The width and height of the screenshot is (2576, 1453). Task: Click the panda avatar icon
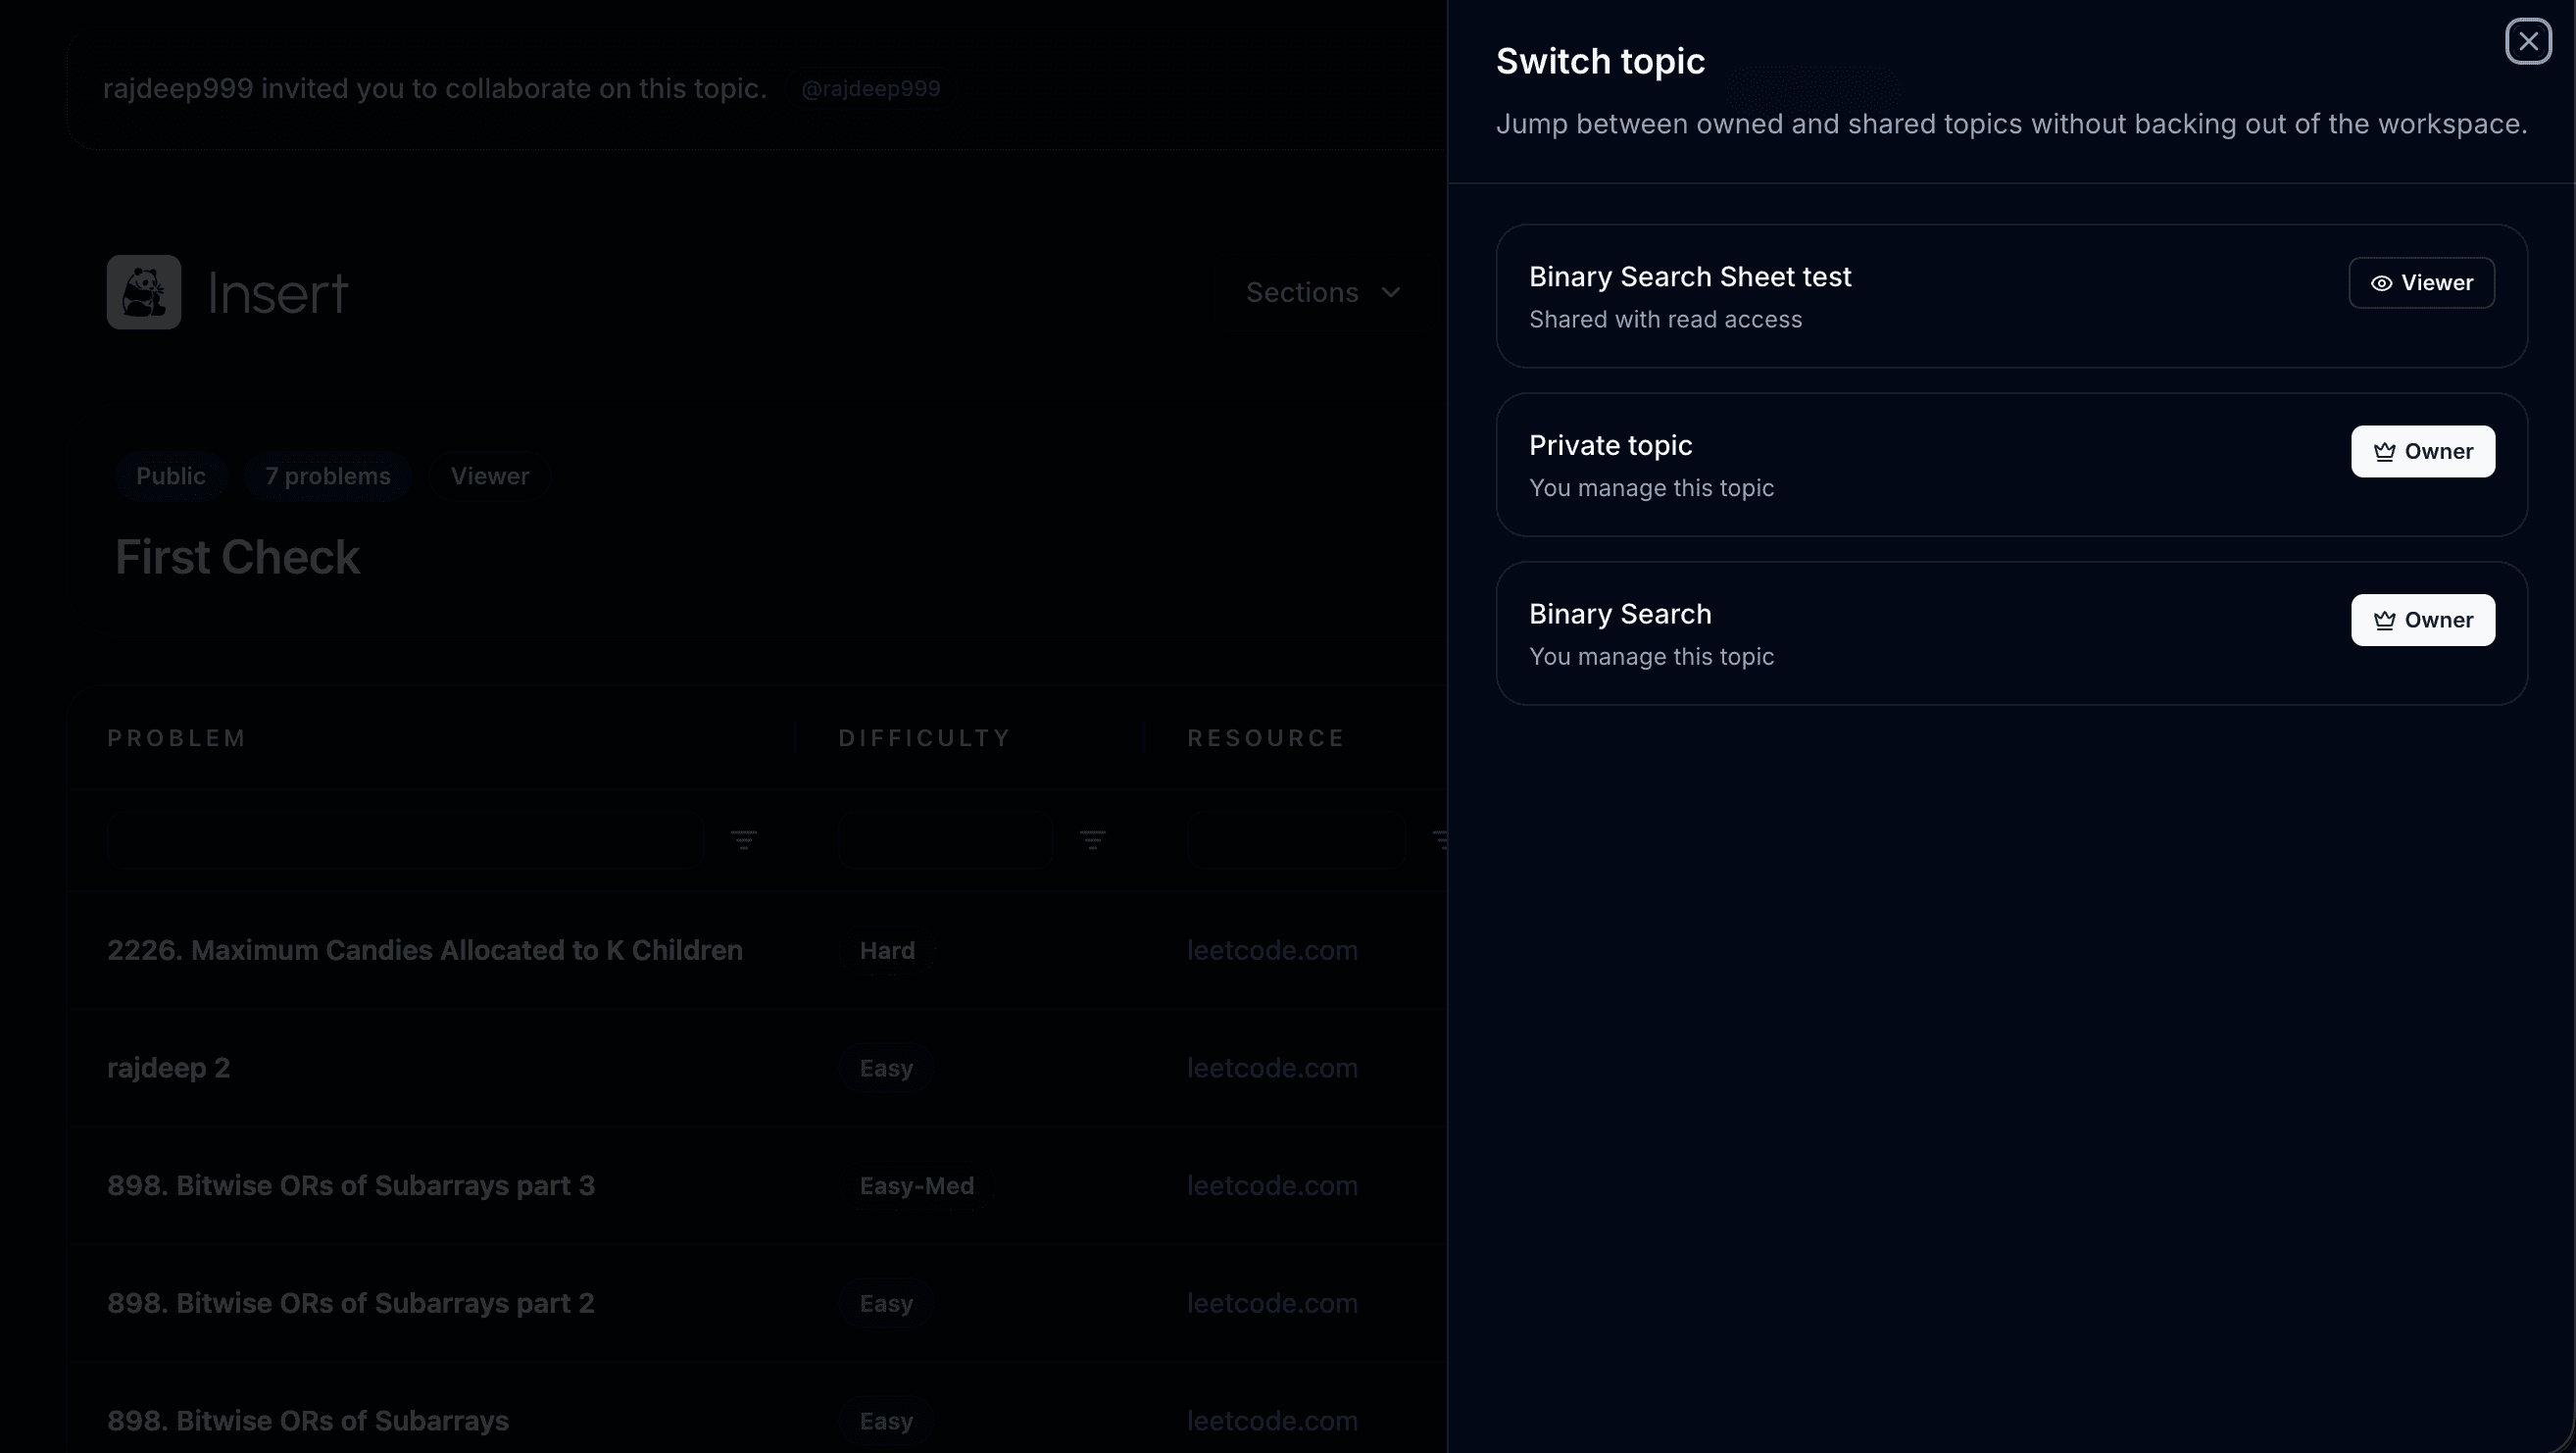(144, 292)
